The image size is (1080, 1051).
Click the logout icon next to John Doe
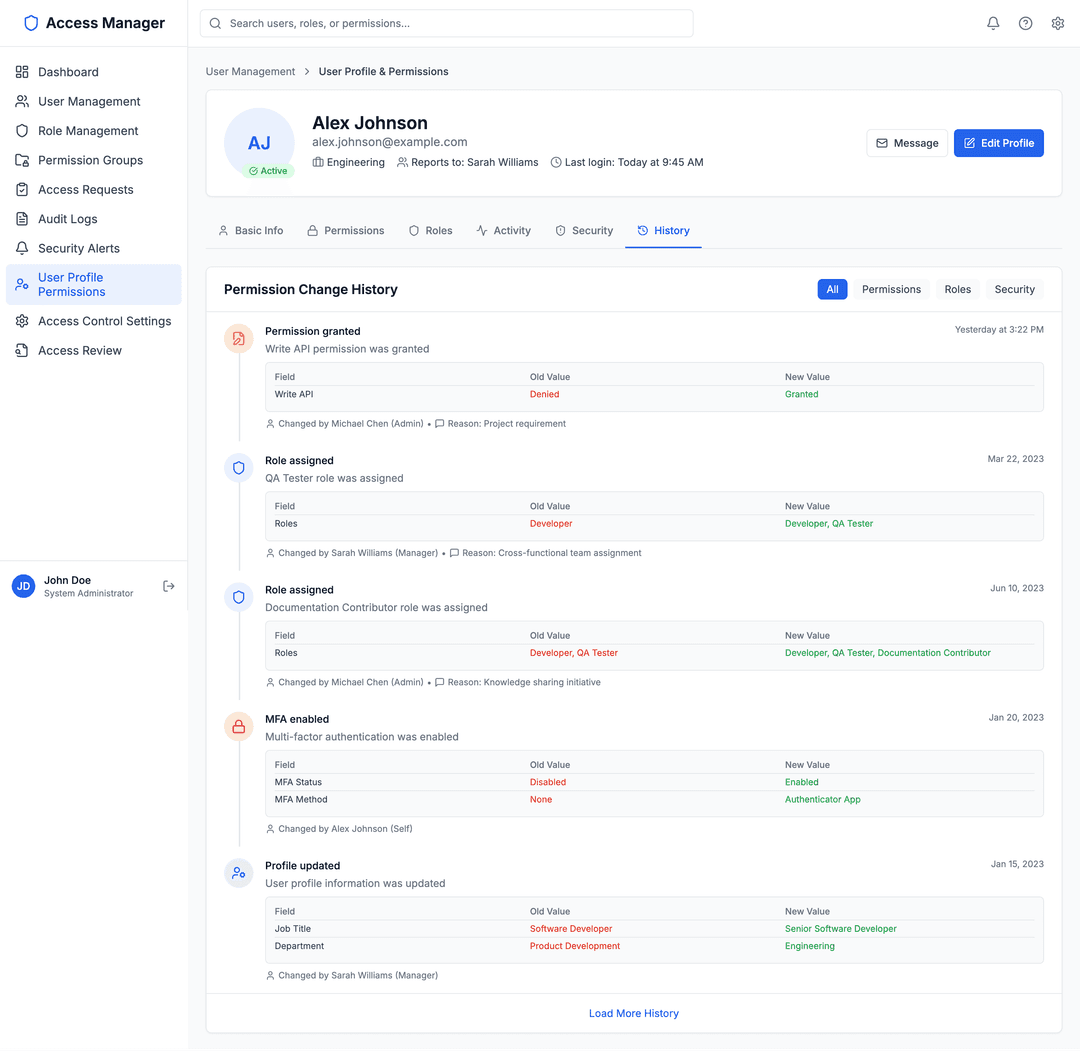click(x=168, y=586)
